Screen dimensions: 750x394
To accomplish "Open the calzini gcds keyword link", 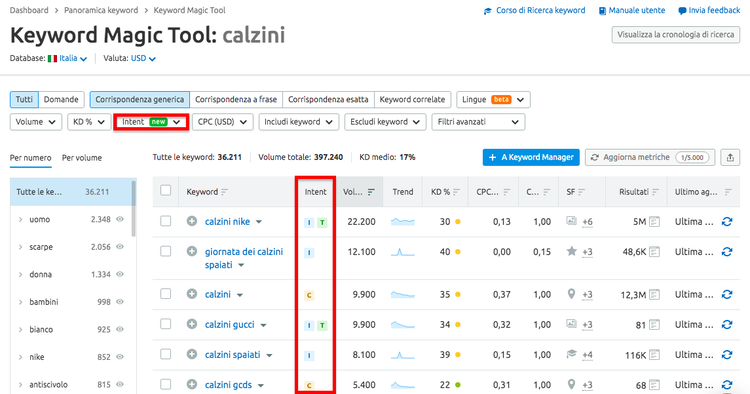I will [x=228, y=384].
